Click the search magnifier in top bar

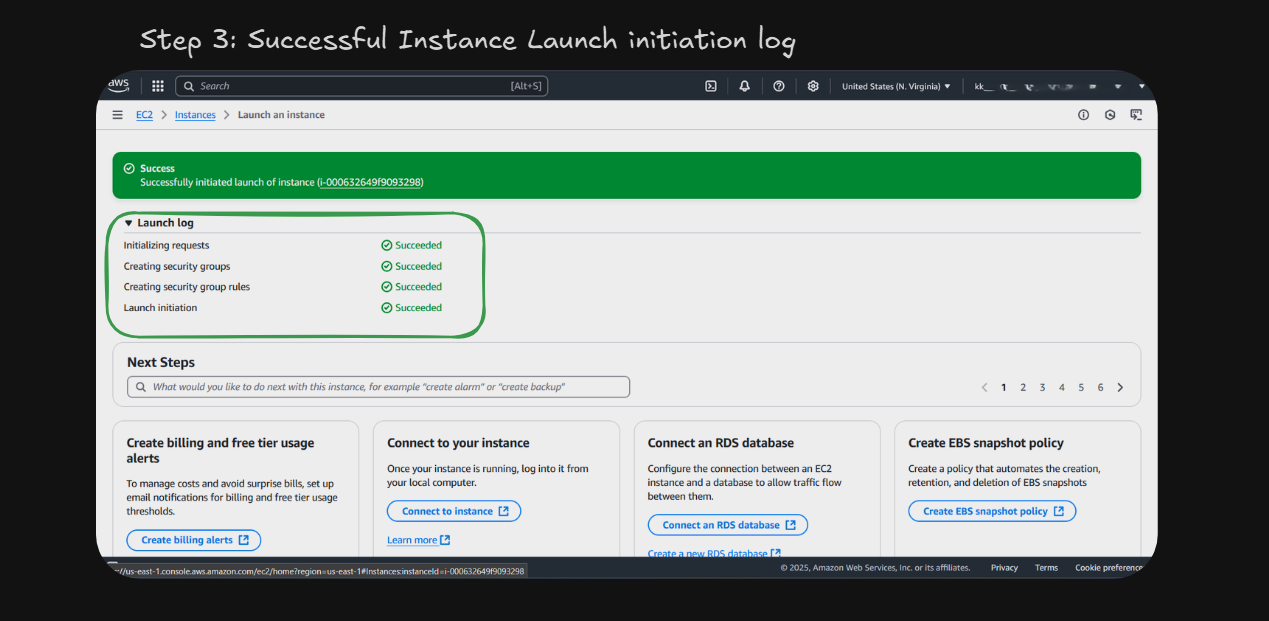(x=189, y=86)
